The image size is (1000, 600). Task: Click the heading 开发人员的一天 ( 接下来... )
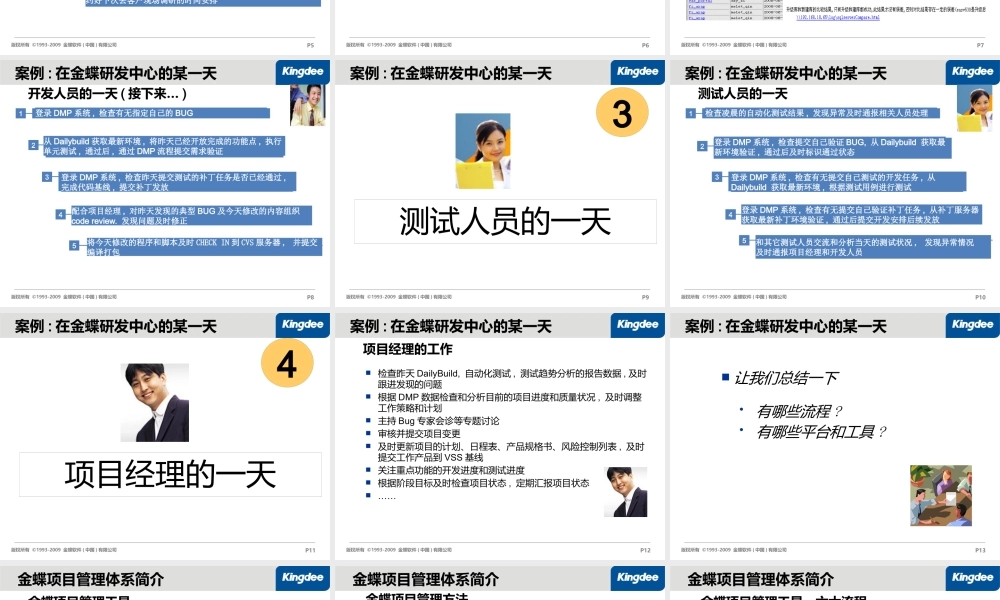[x=107, y=94]
